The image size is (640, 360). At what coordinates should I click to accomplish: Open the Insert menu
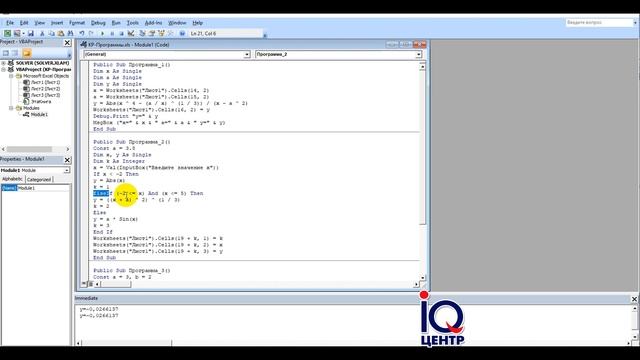click(x=57, y=23)
